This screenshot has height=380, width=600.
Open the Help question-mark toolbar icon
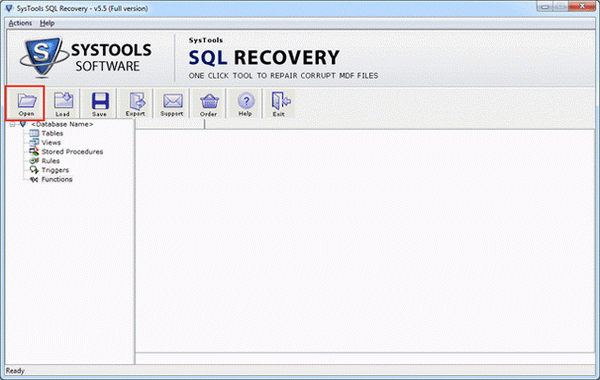[x=245, y=103]
